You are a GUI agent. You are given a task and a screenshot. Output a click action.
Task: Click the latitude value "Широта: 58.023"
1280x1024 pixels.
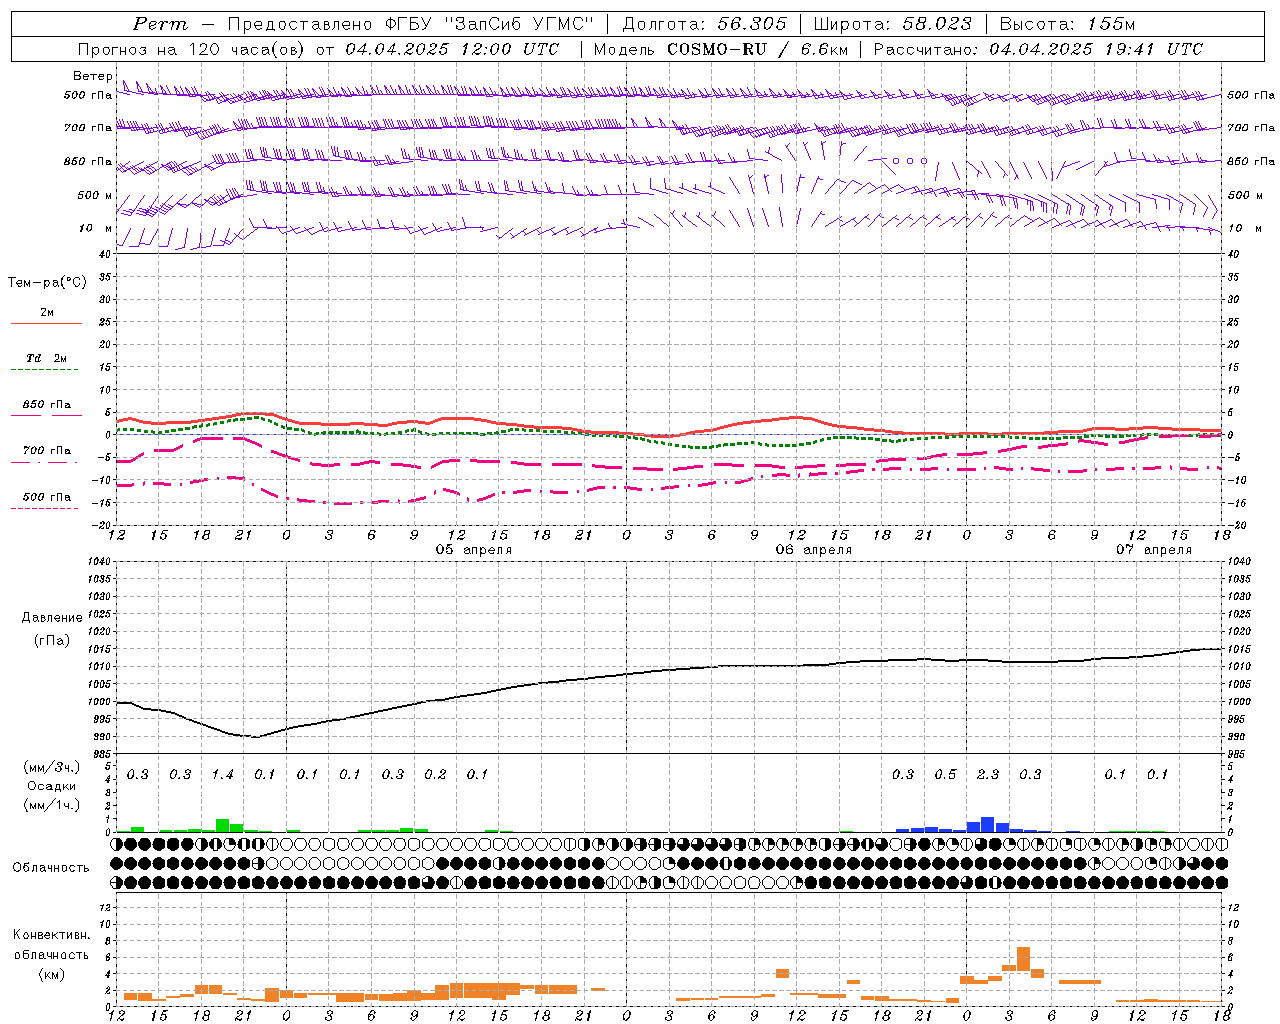(893, 24)
